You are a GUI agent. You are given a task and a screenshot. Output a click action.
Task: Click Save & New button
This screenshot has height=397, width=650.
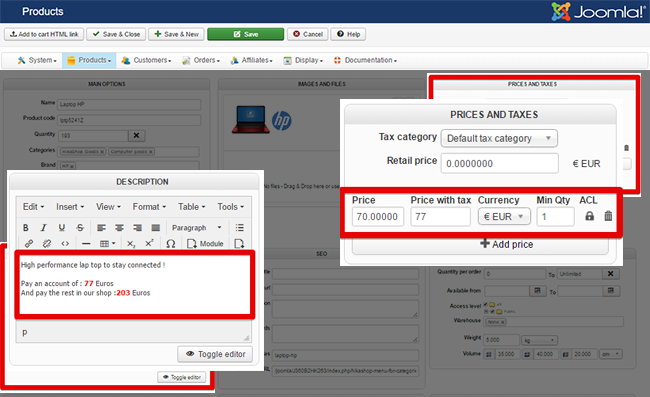coord(177,34)
